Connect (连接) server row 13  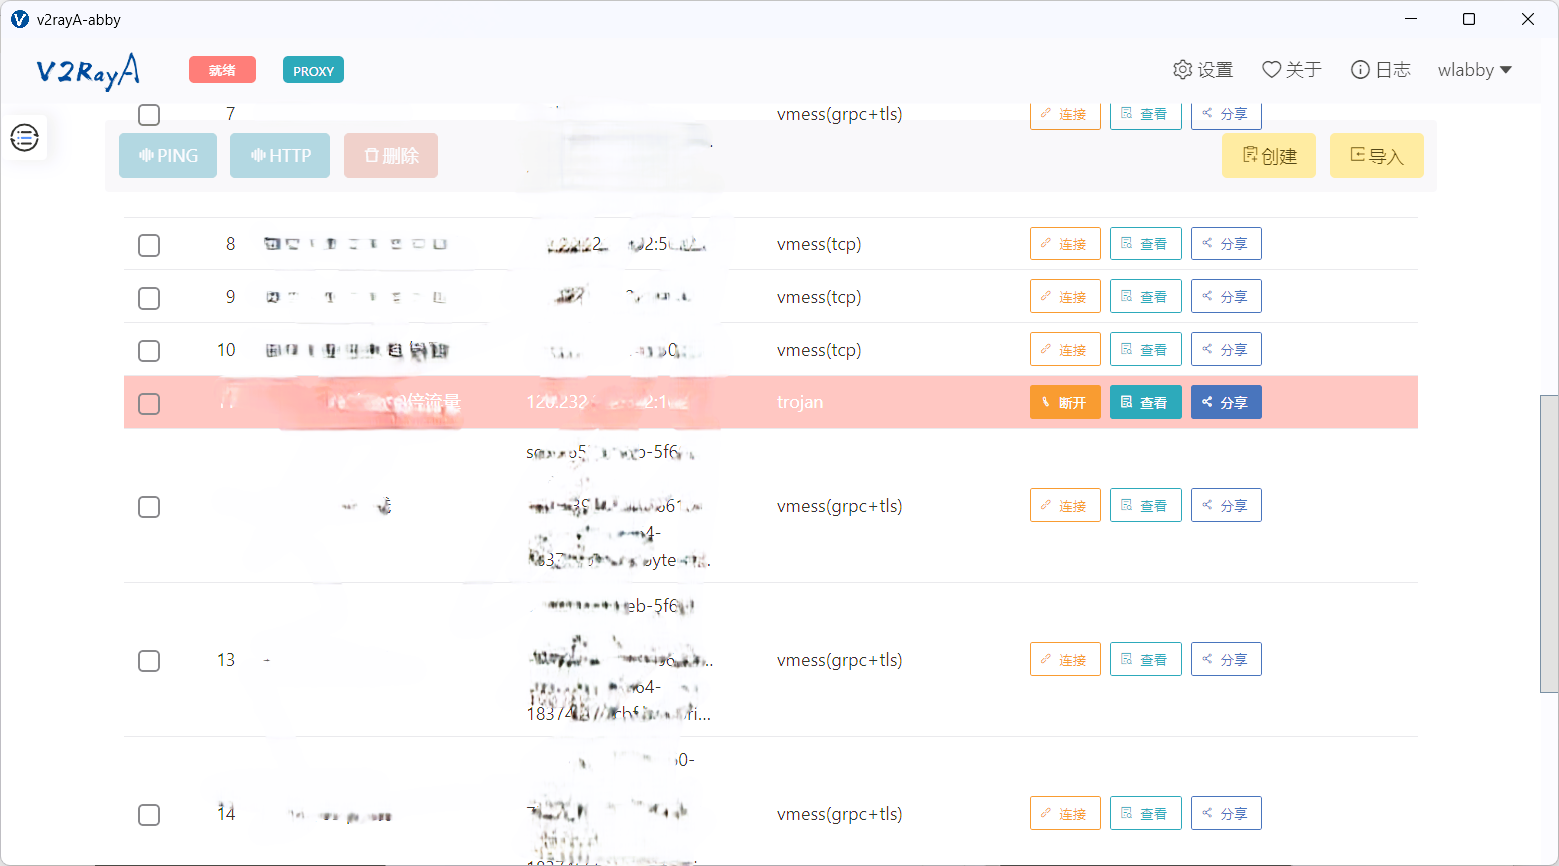[x=1065, y=659]
